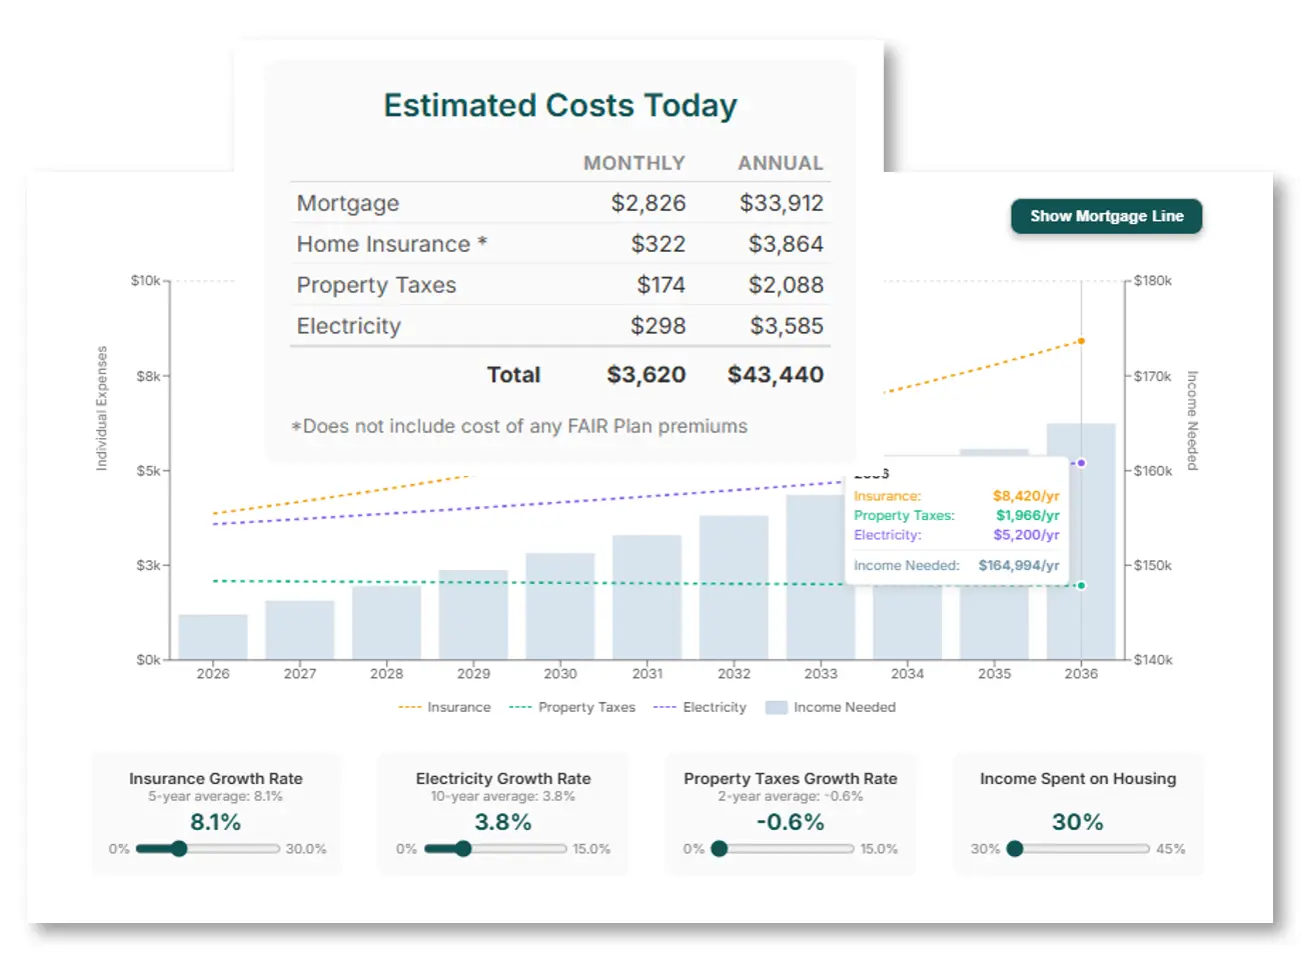The height and width of the screenshot is (973, 1302).
Task: Select the 2029 income needed bar
Action: click(x=473, y=615)
